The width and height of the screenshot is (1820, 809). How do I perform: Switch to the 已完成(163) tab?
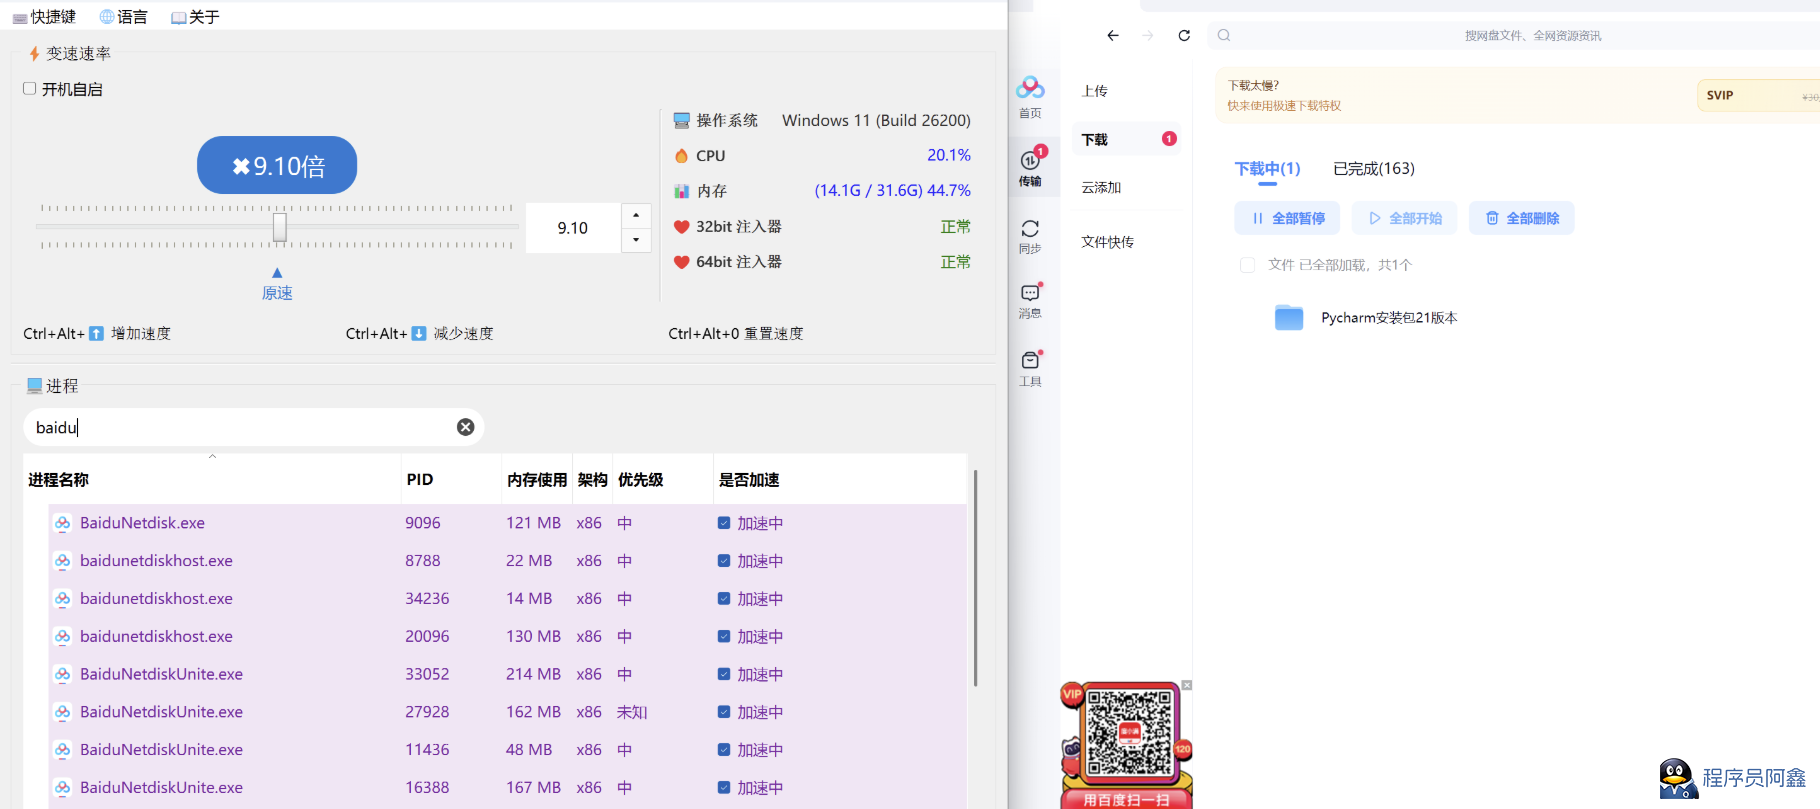pos(1373,168)
